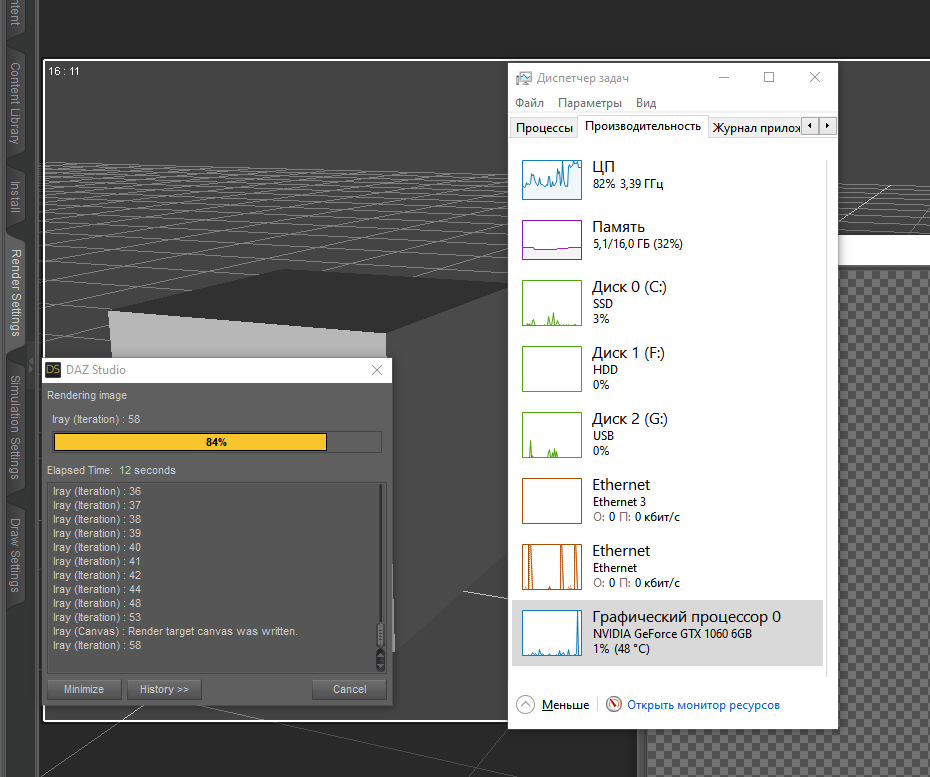The width and height of the screenshot is (930, 777).
Task: Close the Диспетчер задач window
Action: coord(815,77)
